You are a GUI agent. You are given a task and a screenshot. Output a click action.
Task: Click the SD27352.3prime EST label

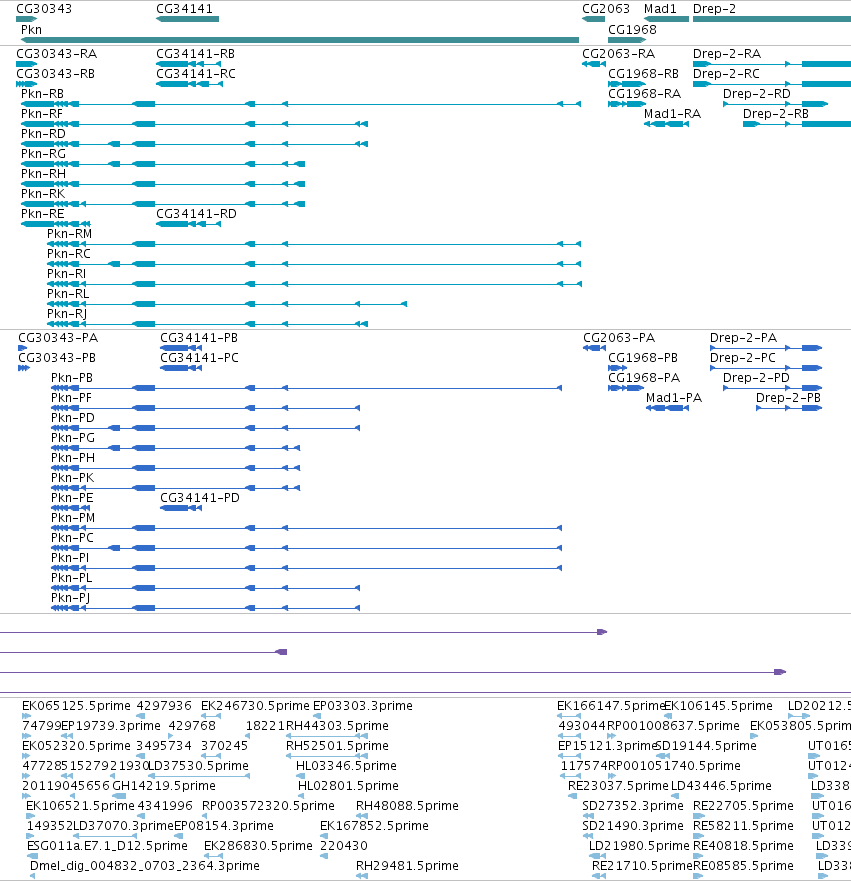(632, 806)
